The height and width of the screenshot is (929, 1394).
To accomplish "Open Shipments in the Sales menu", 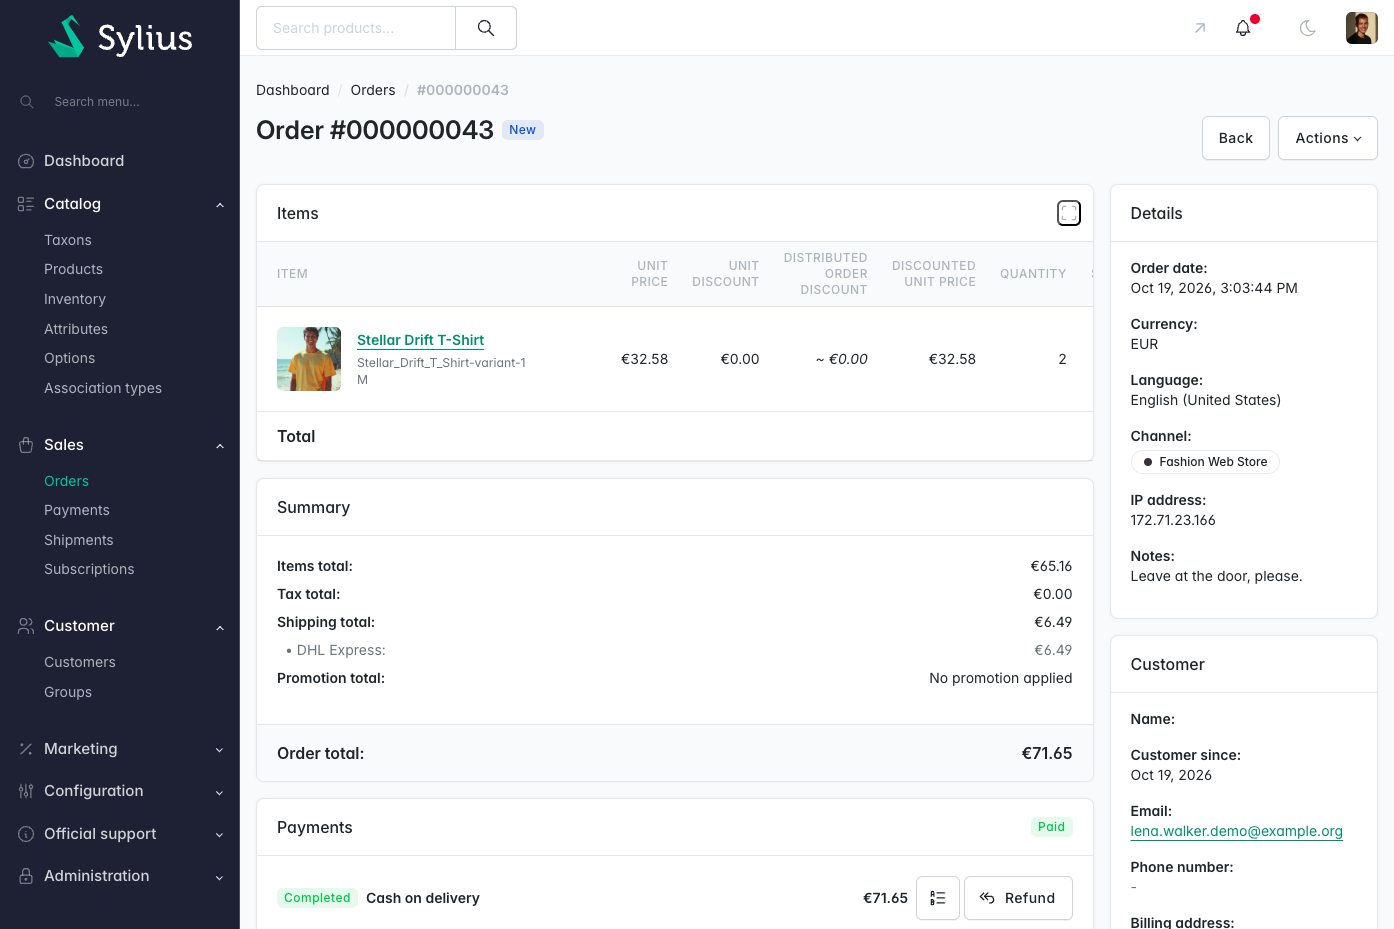I will click(x=79, y=540).
